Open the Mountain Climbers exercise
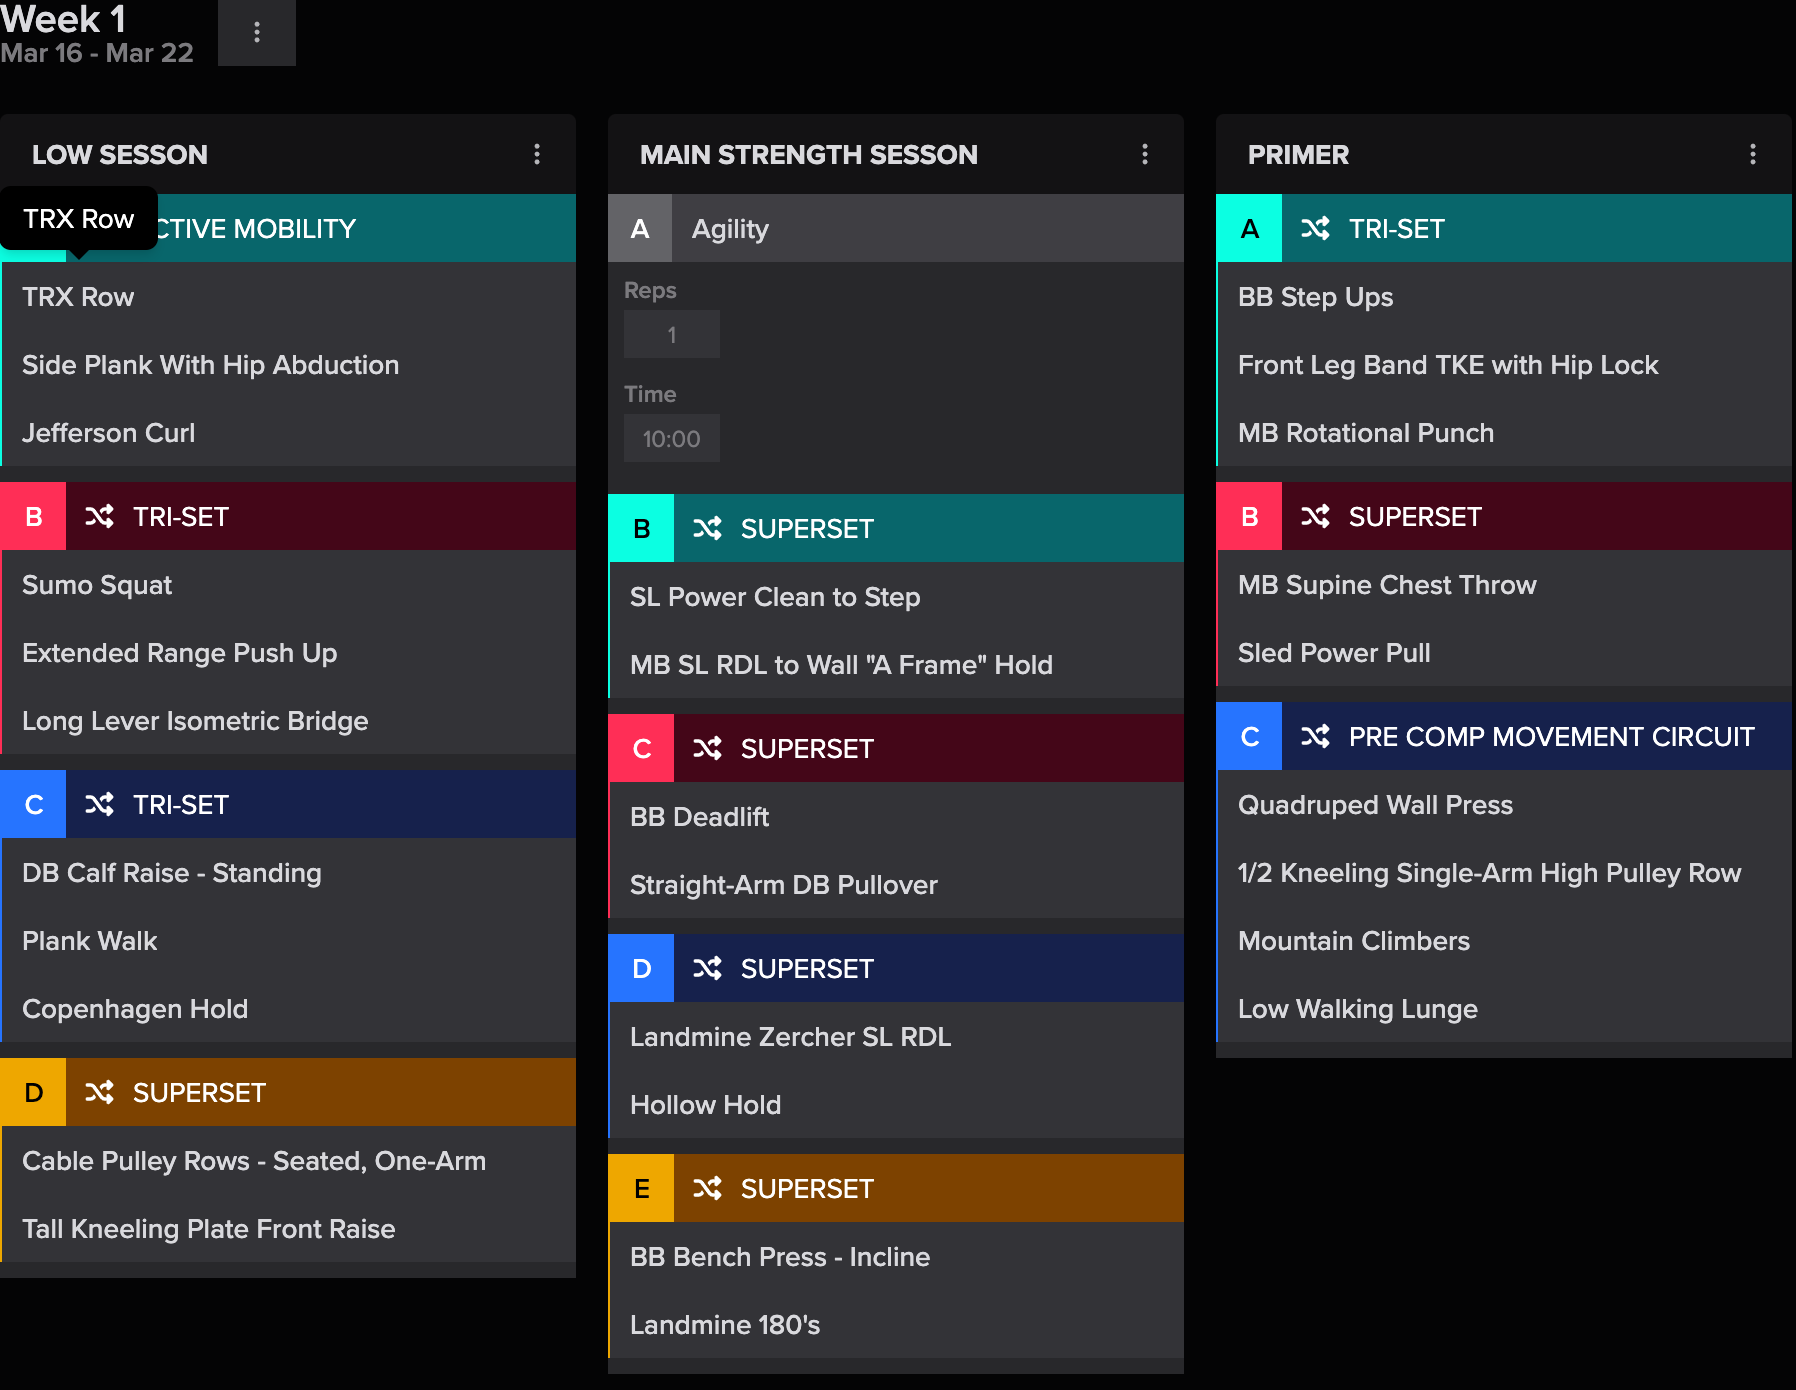The image size is (1796, 1390). (1504, 940)
